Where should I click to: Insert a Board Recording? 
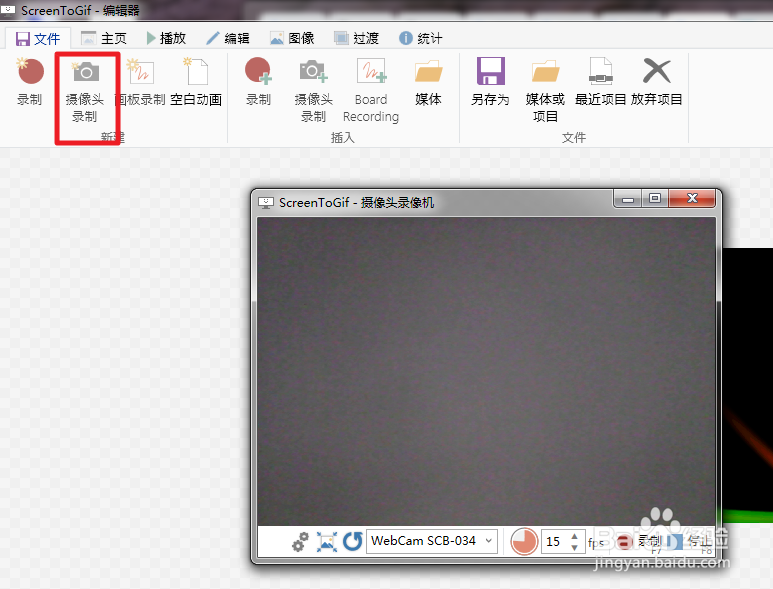tap(371, 91)
